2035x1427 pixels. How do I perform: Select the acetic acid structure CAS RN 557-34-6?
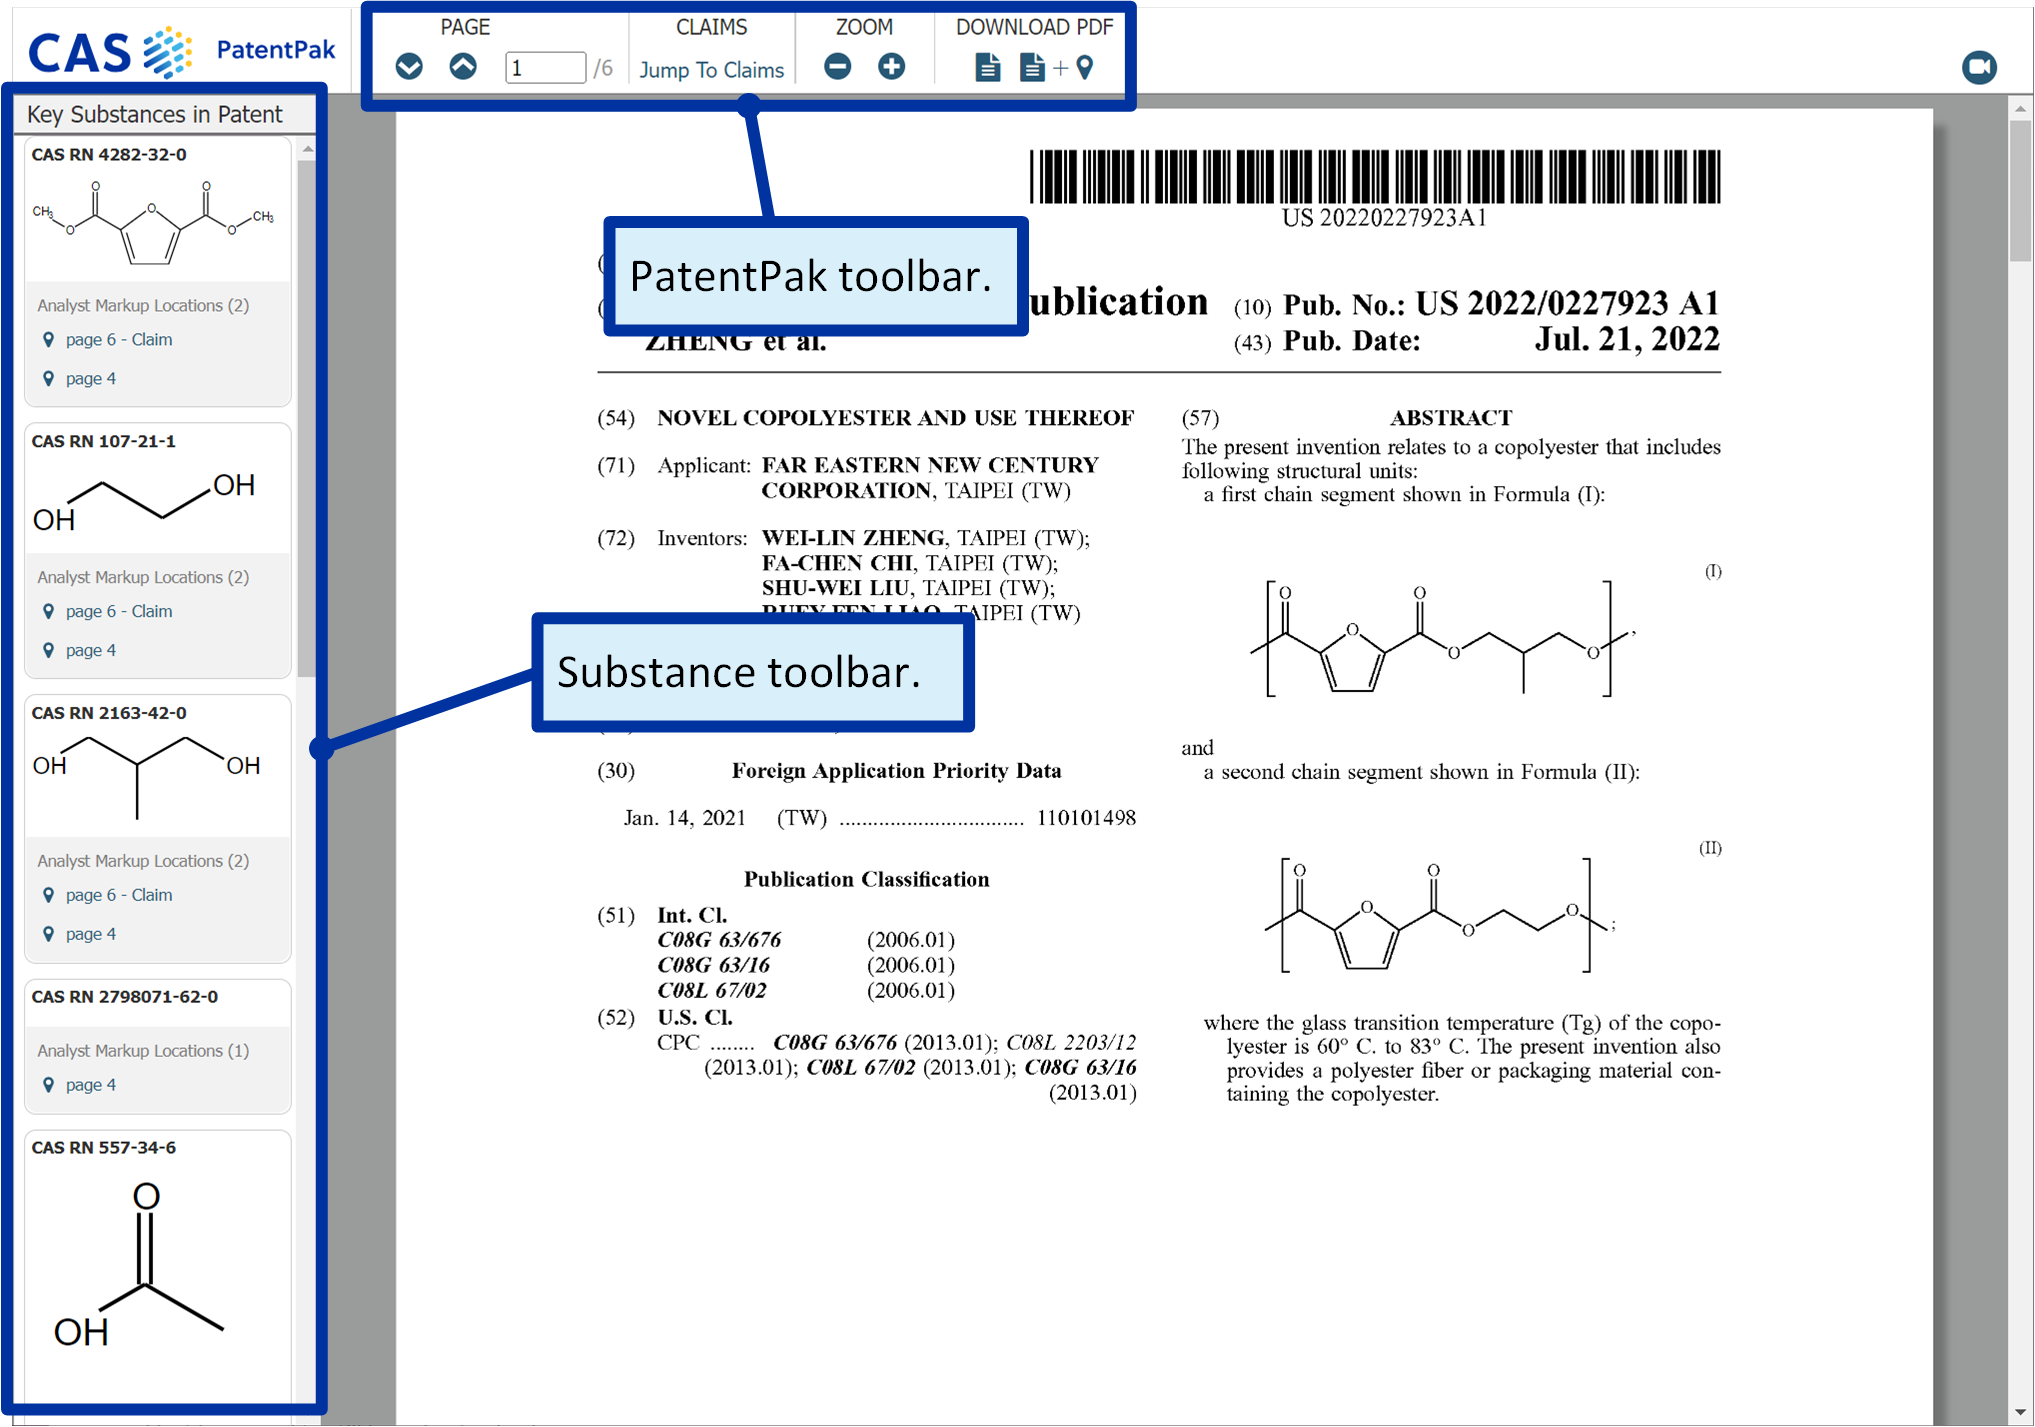(140, 1265)
